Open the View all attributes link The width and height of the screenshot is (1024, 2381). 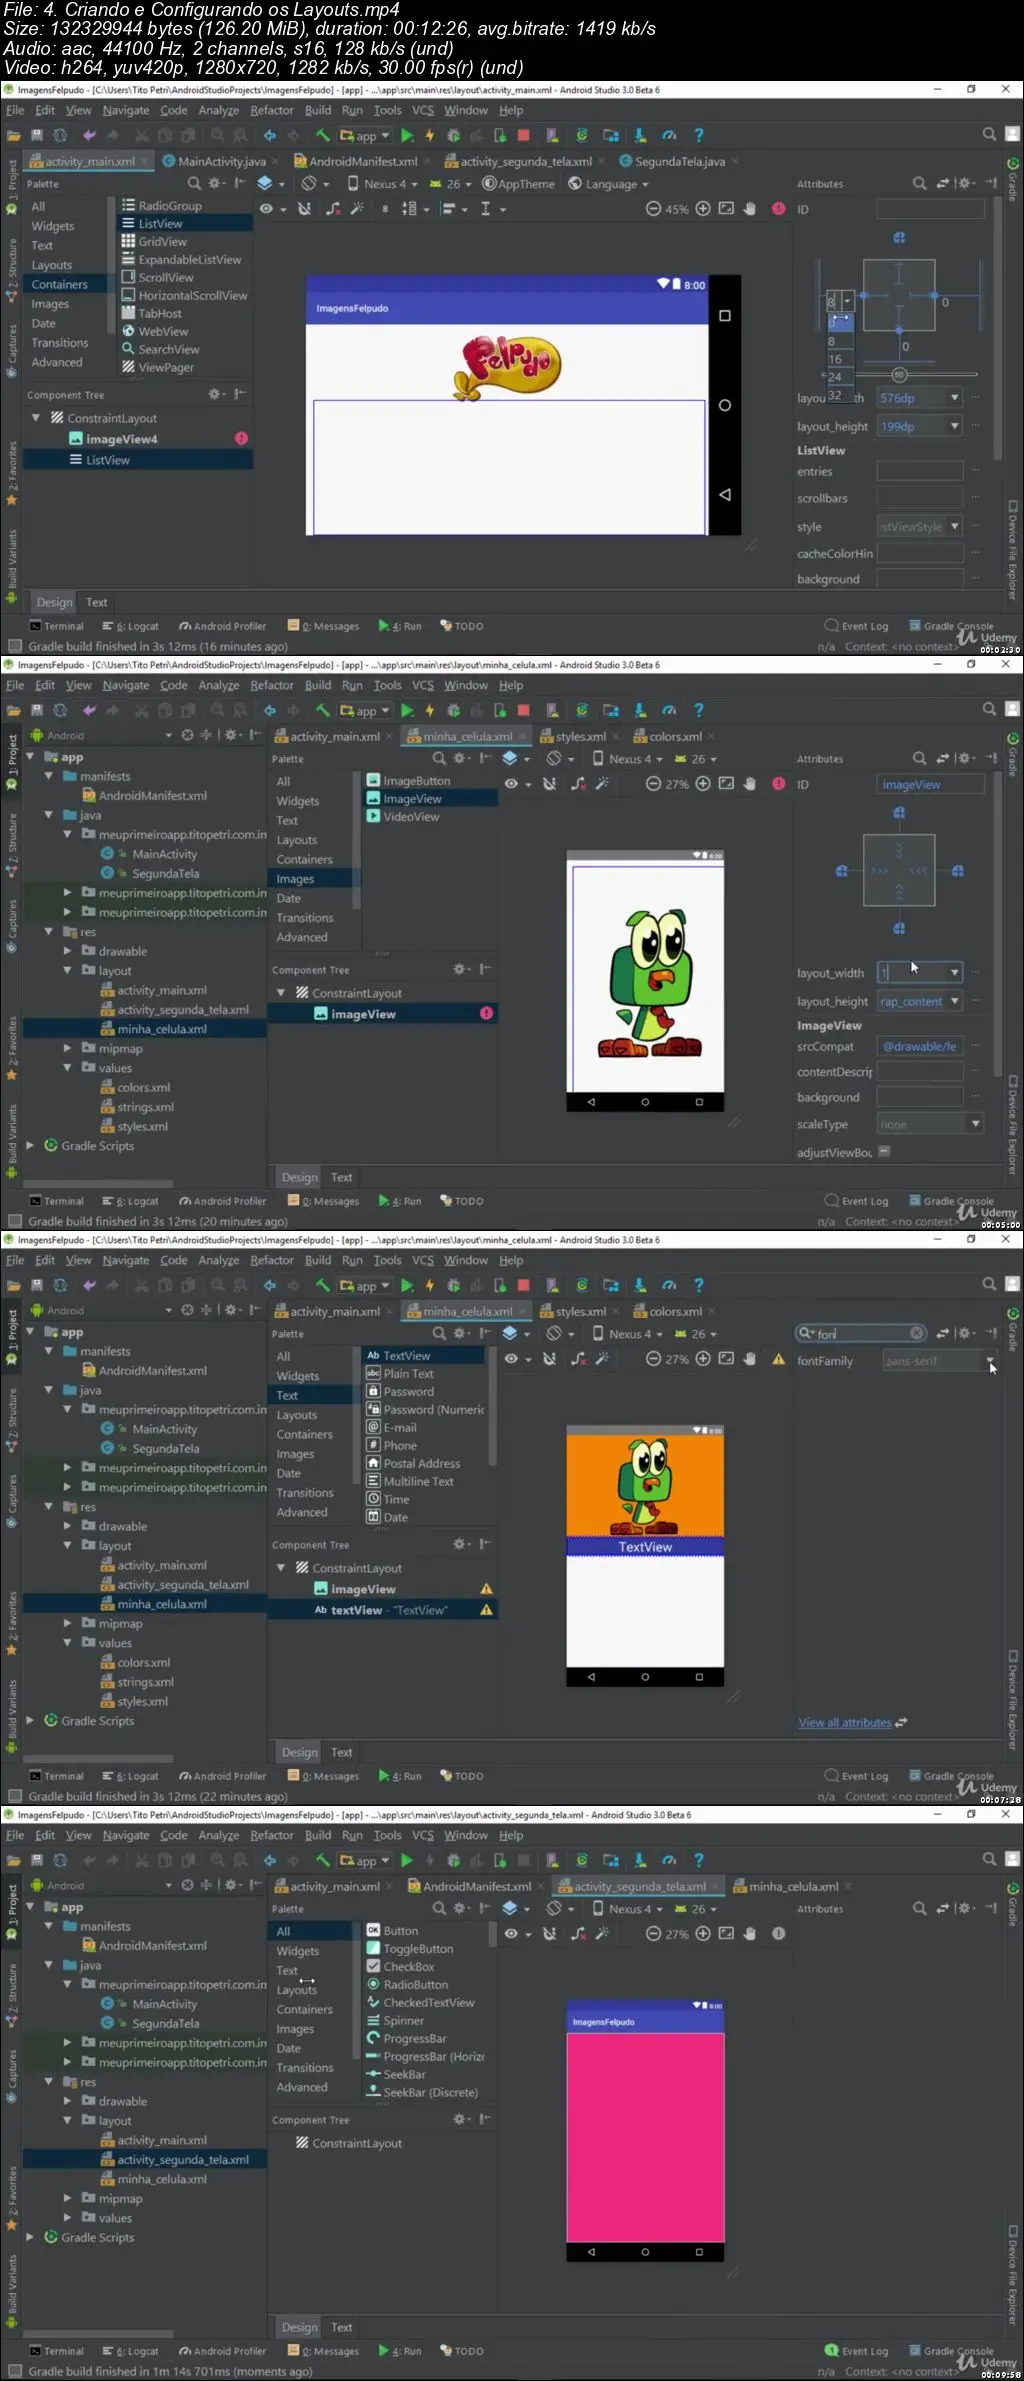coord(845,1723)
